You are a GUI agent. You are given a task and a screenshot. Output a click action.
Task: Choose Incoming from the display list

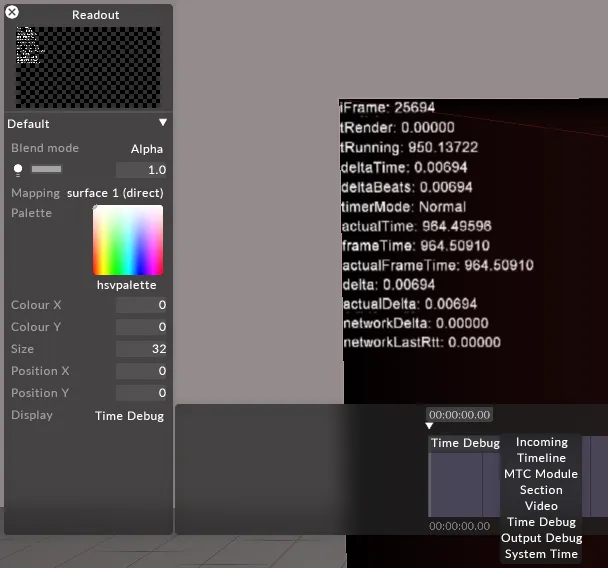(x=541, y=442)
